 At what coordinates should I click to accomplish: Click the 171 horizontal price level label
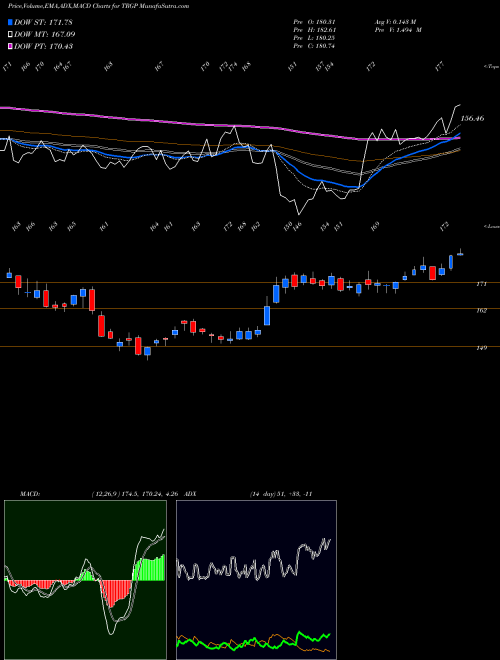(481, 284)
